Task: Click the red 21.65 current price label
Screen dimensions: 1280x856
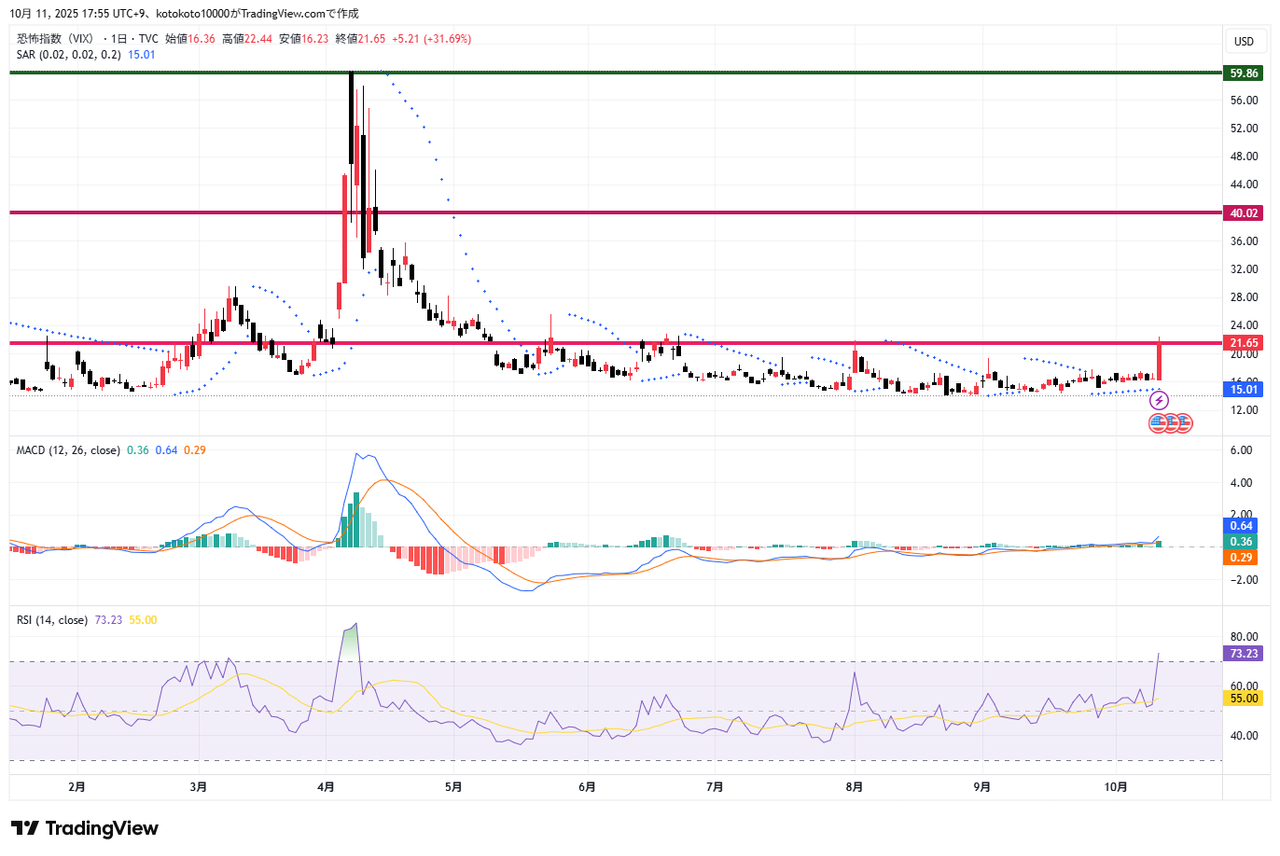Action: 1244,342
